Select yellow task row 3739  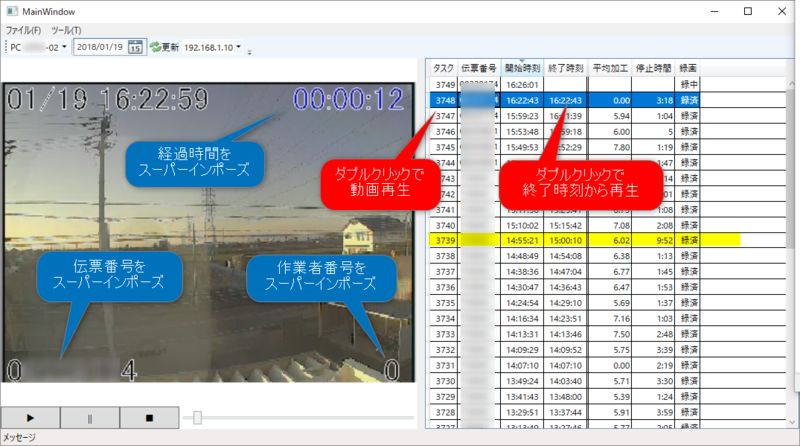click(x=584, y=240)
